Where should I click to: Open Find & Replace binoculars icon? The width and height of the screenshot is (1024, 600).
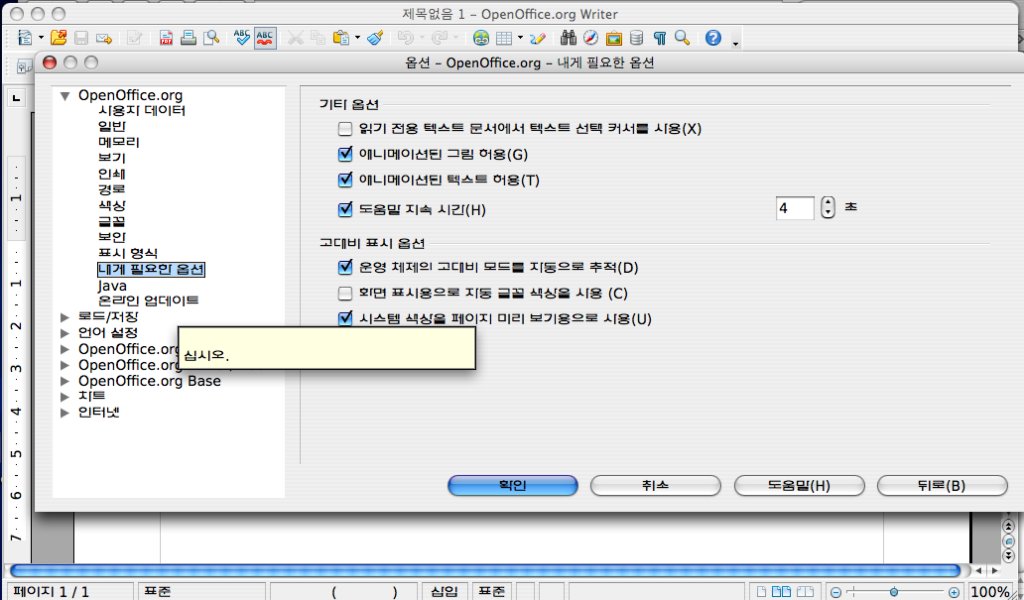(x=568, y=38)
